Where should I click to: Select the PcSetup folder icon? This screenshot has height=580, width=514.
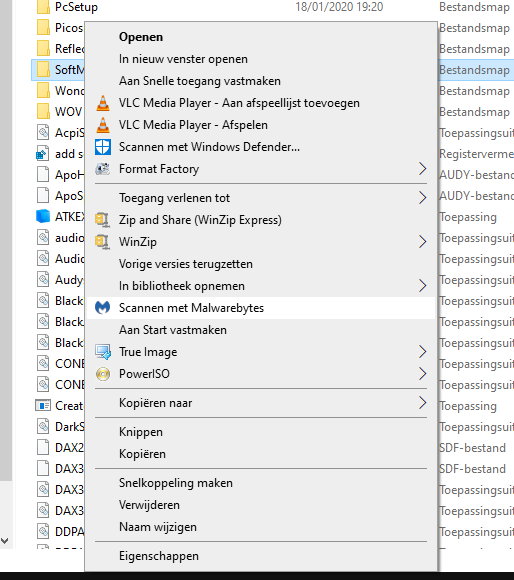pos(43,7)
